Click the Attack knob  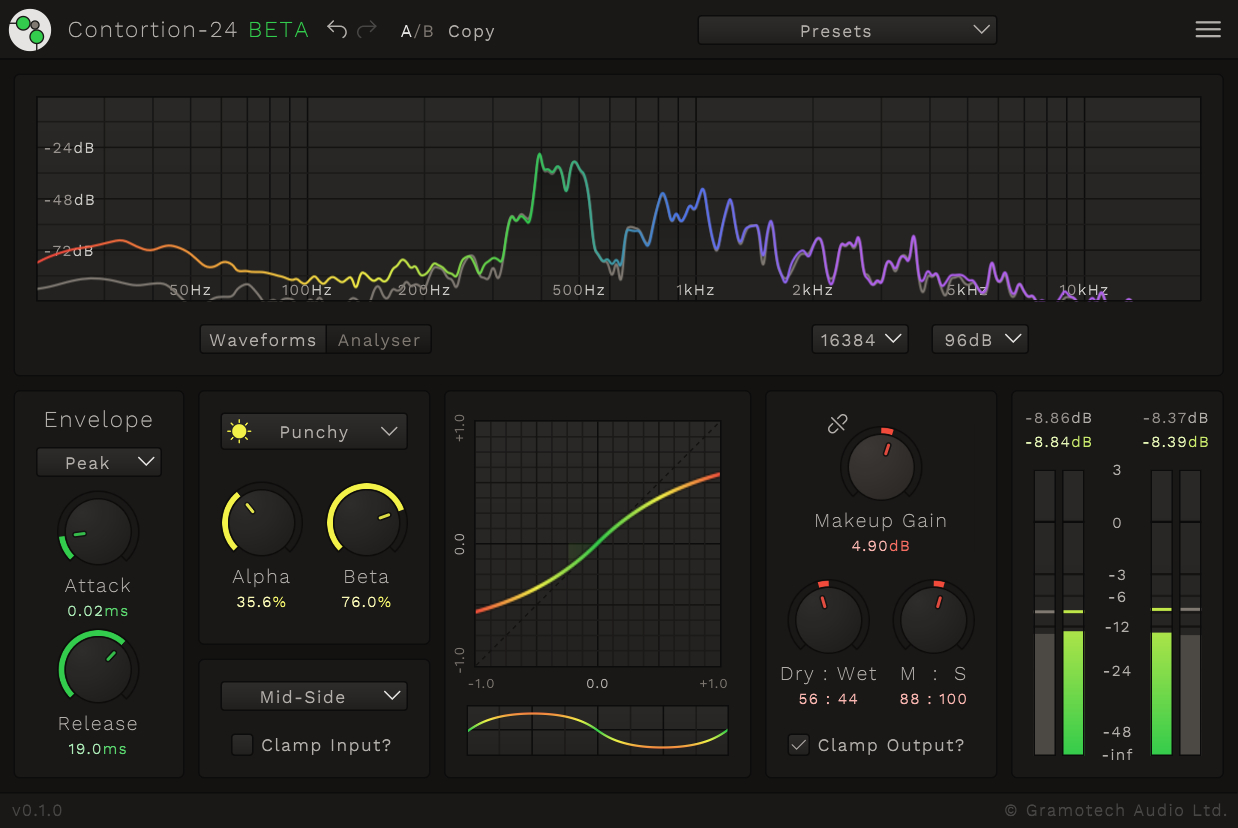(98, 532)
